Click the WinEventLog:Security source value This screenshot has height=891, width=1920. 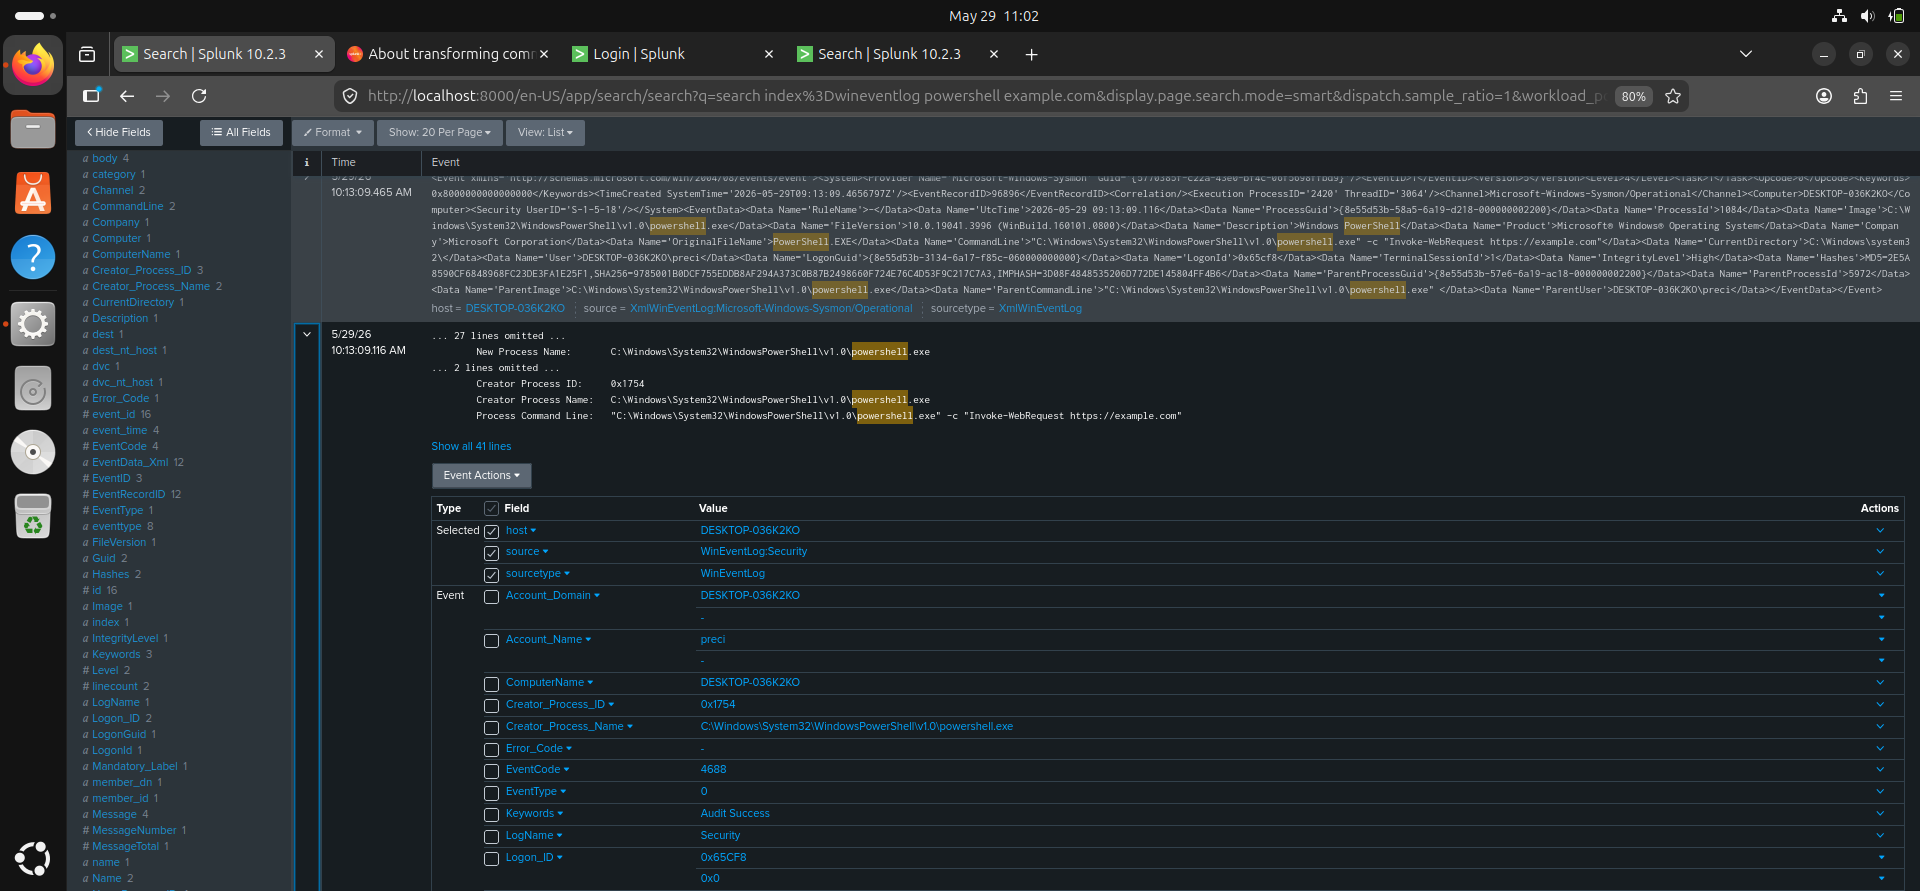pos(754,552)
